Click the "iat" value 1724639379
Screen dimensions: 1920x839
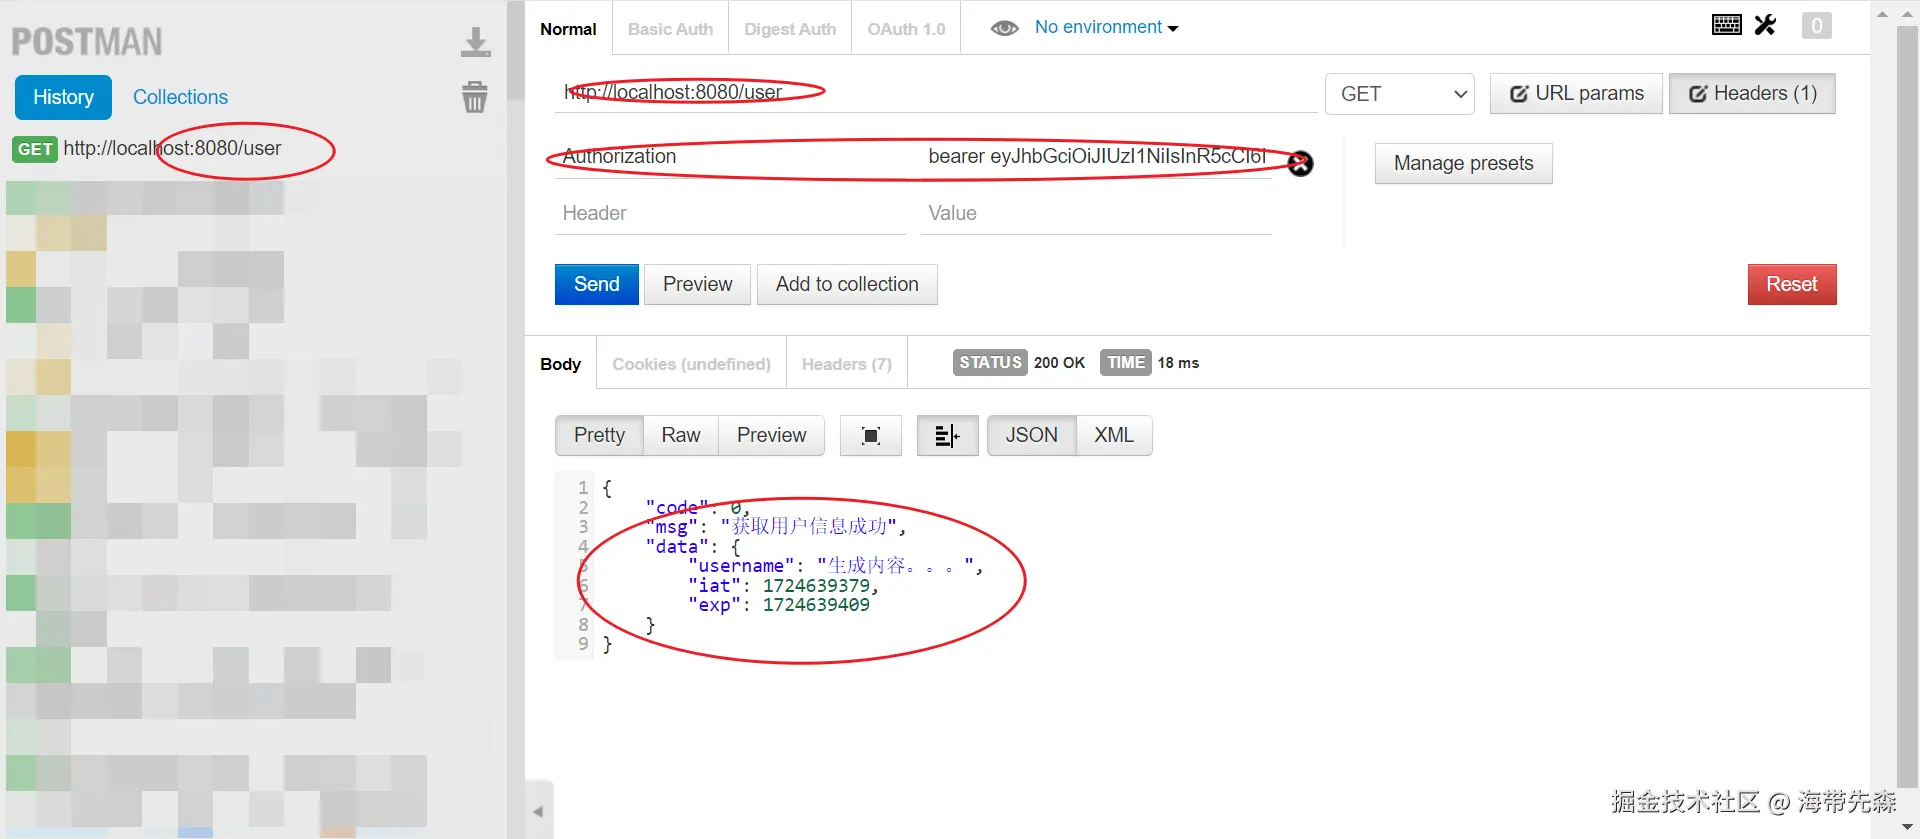point(816,586)
